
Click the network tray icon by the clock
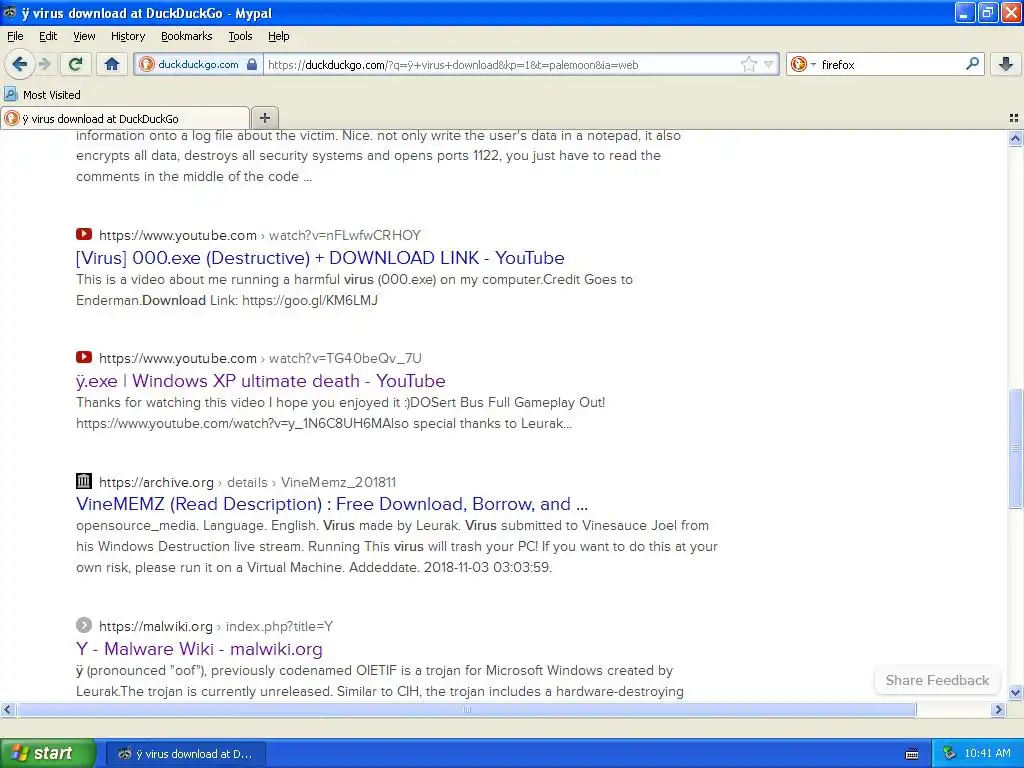(x=949, y=754)
